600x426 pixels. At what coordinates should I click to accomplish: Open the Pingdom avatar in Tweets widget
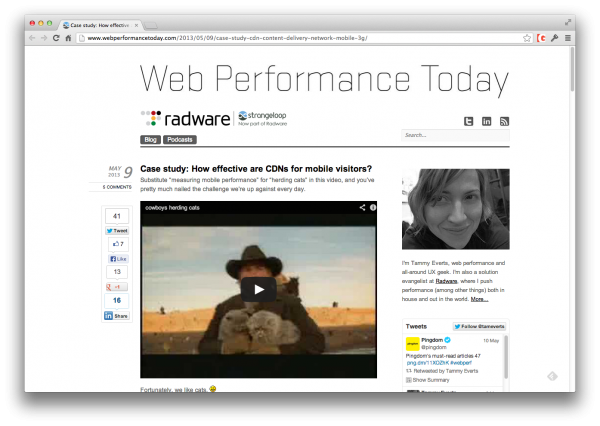tap(412, 344)
